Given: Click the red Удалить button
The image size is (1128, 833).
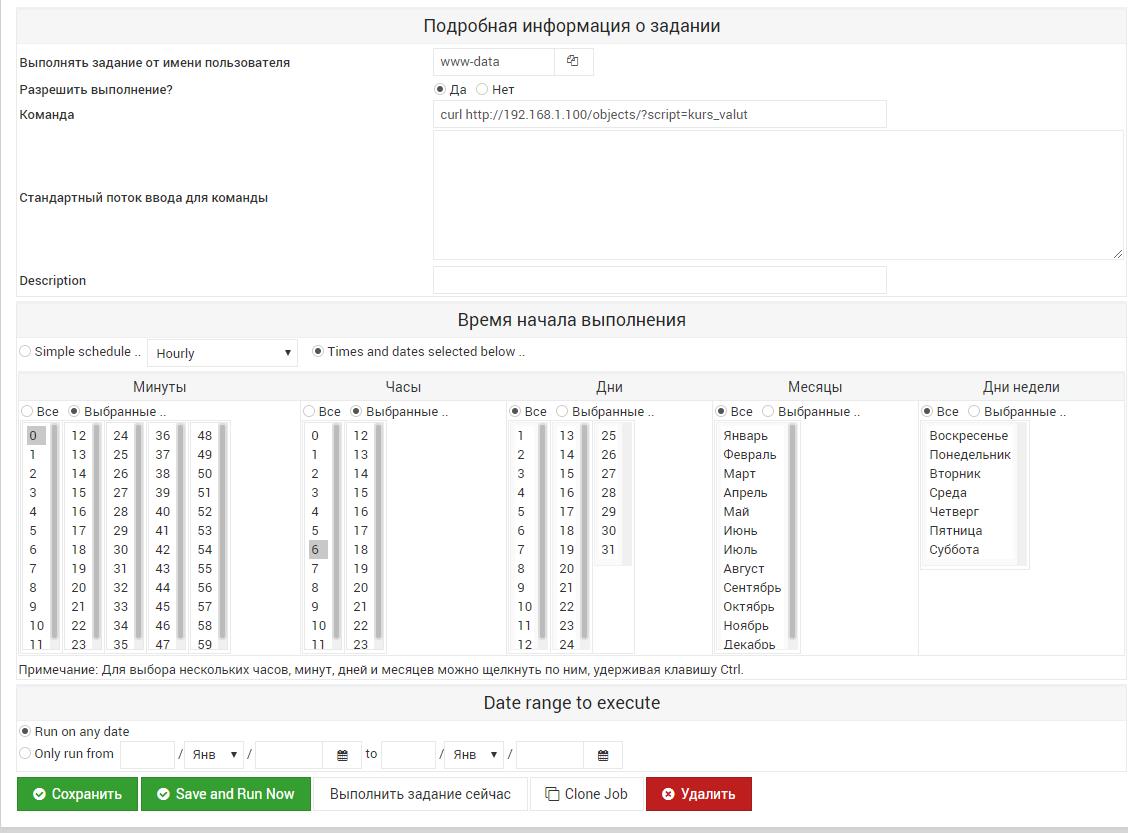Looking at the screenshot, I should tap(699, 794).
